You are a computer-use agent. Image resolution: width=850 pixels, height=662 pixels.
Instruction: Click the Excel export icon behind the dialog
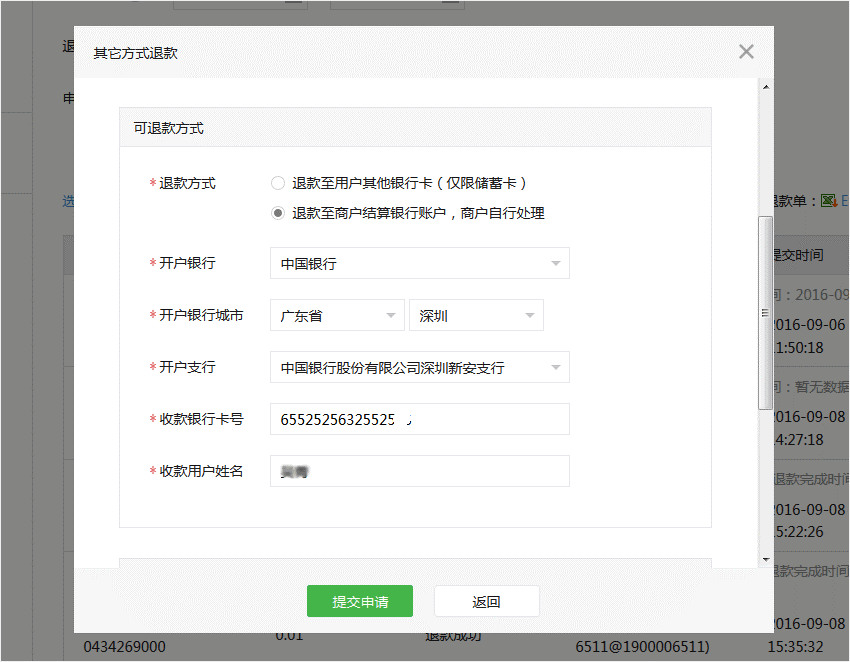[829, 201]
